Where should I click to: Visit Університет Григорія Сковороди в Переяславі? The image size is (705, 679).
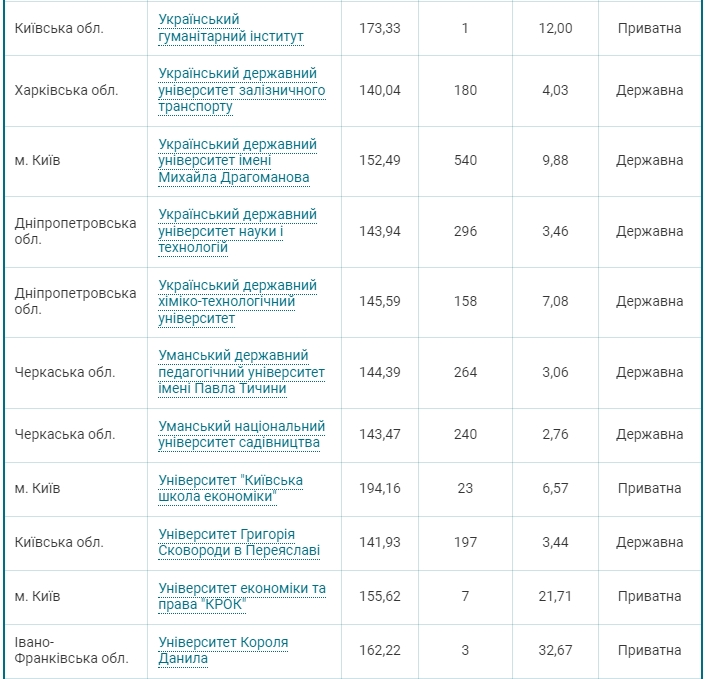pos(240,542)
